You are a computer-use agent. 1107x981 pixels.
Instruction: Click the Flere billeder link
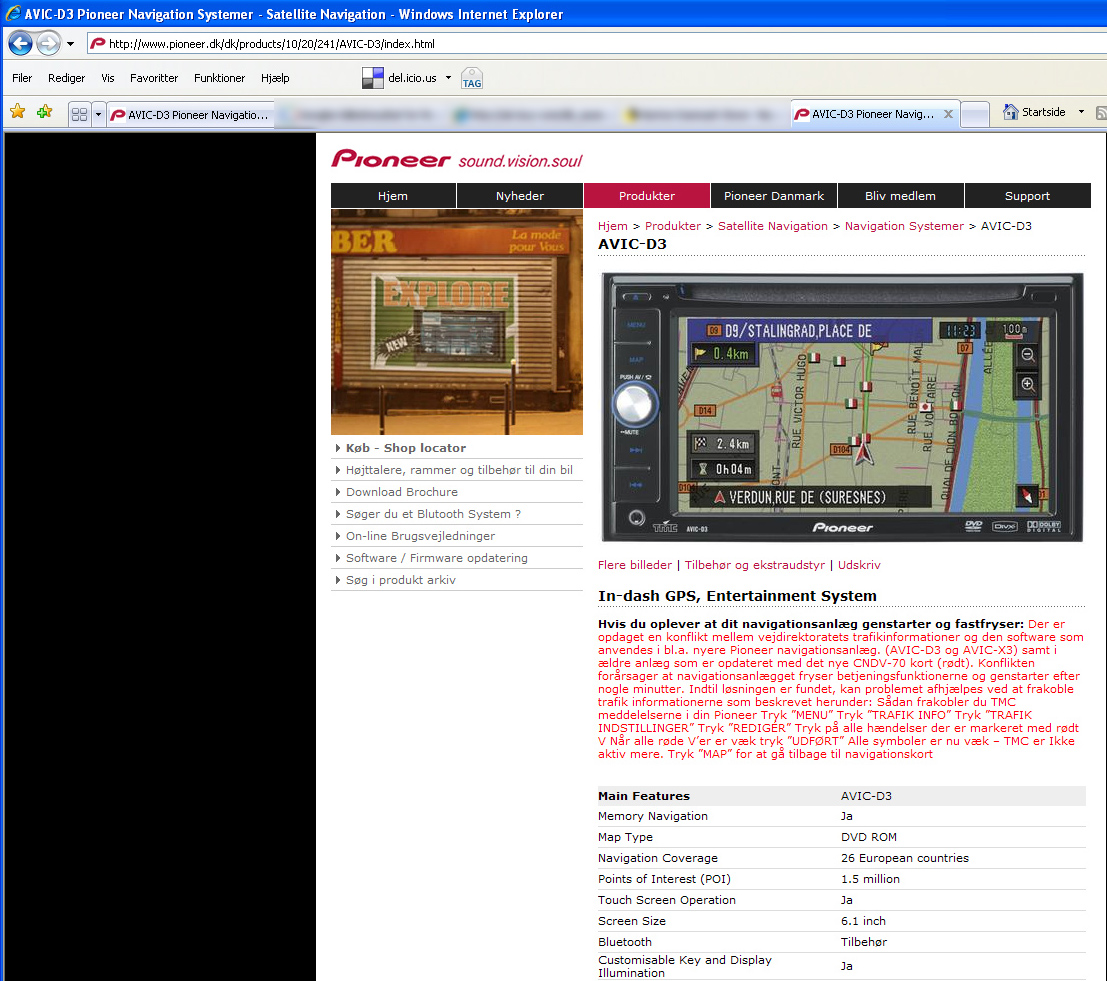coord(635,565)
